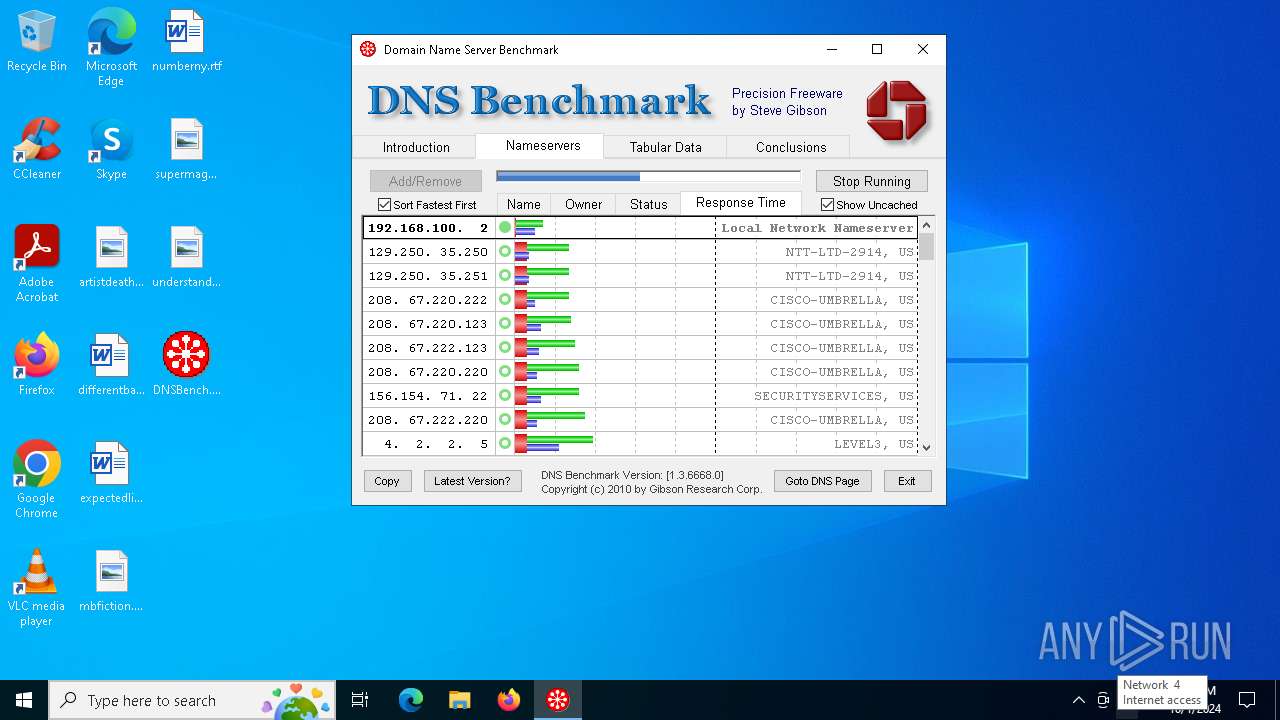Select nameserver row 208.67.220.222
Viewport: 1280px width, 720px height.
pos(640,300)
